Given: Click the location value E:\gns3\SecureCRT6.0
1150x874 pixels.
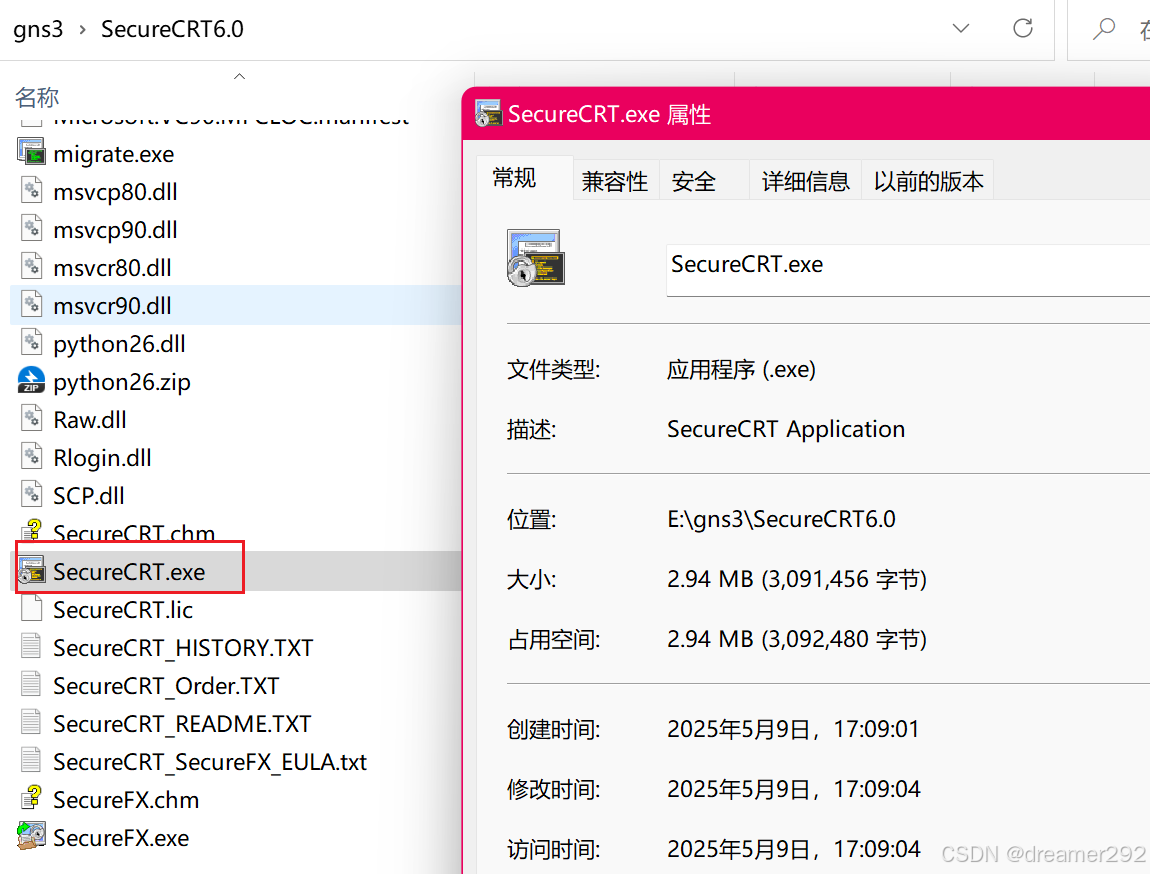Looking at the screenshot, I should 781,519.
